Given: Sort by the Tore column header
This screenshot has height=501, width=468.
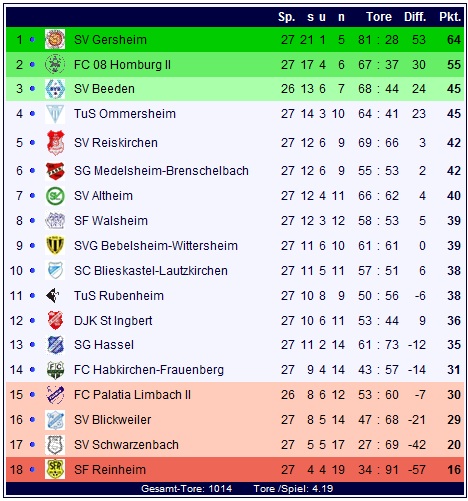Looking at the screenshot, I should pyautogui.click(x=379, y=17).
